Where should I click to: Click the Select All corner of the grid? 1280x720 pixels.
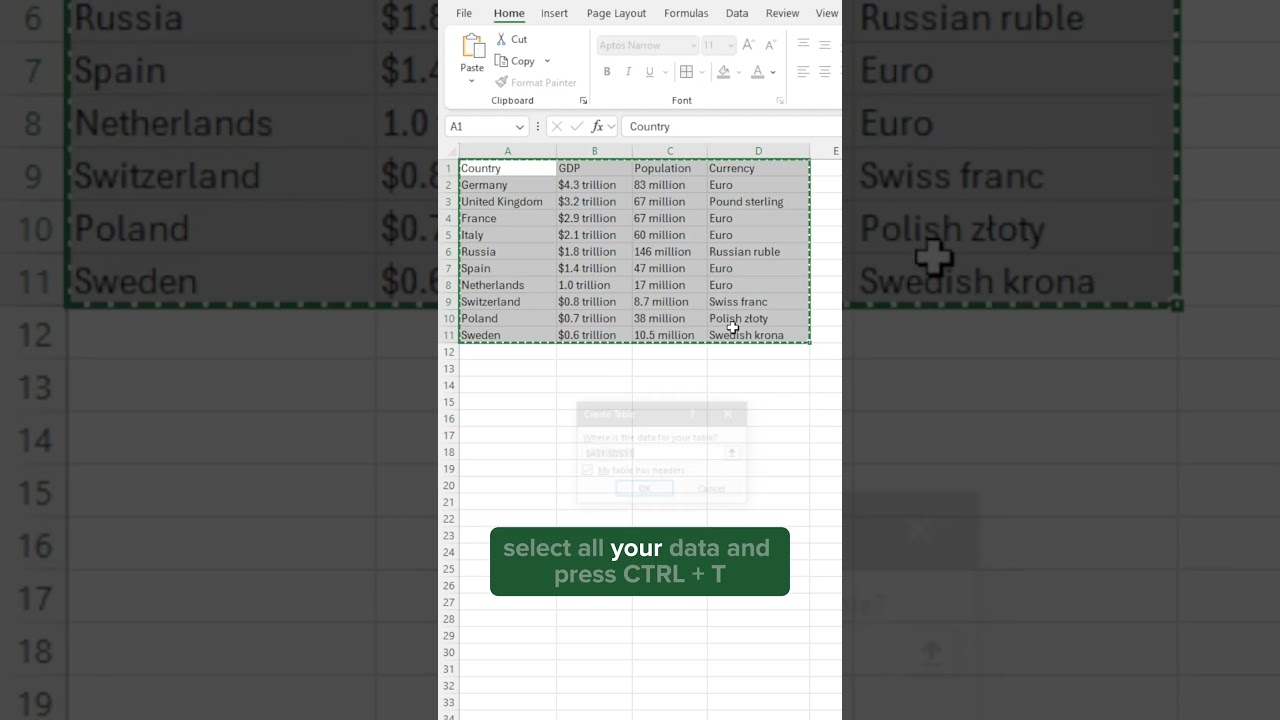[449, 151]
